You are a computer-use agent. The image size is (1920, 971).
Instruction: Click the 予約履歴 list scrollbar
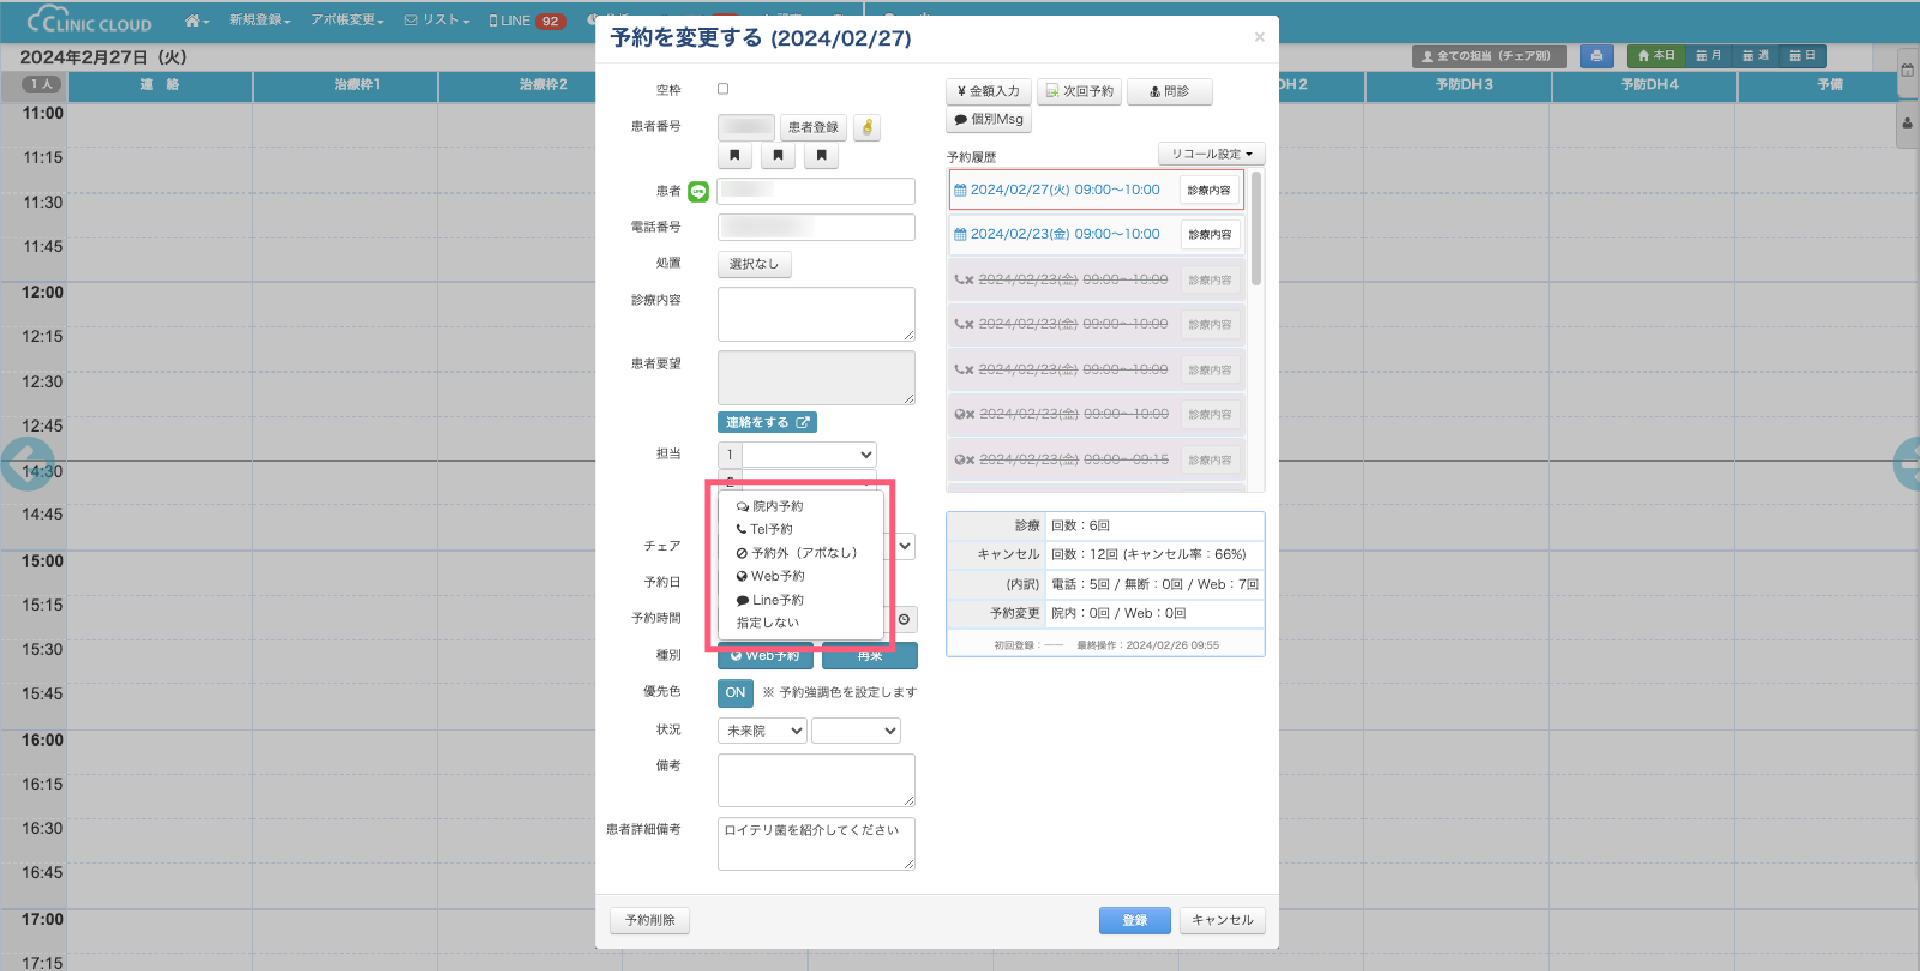1256,230
